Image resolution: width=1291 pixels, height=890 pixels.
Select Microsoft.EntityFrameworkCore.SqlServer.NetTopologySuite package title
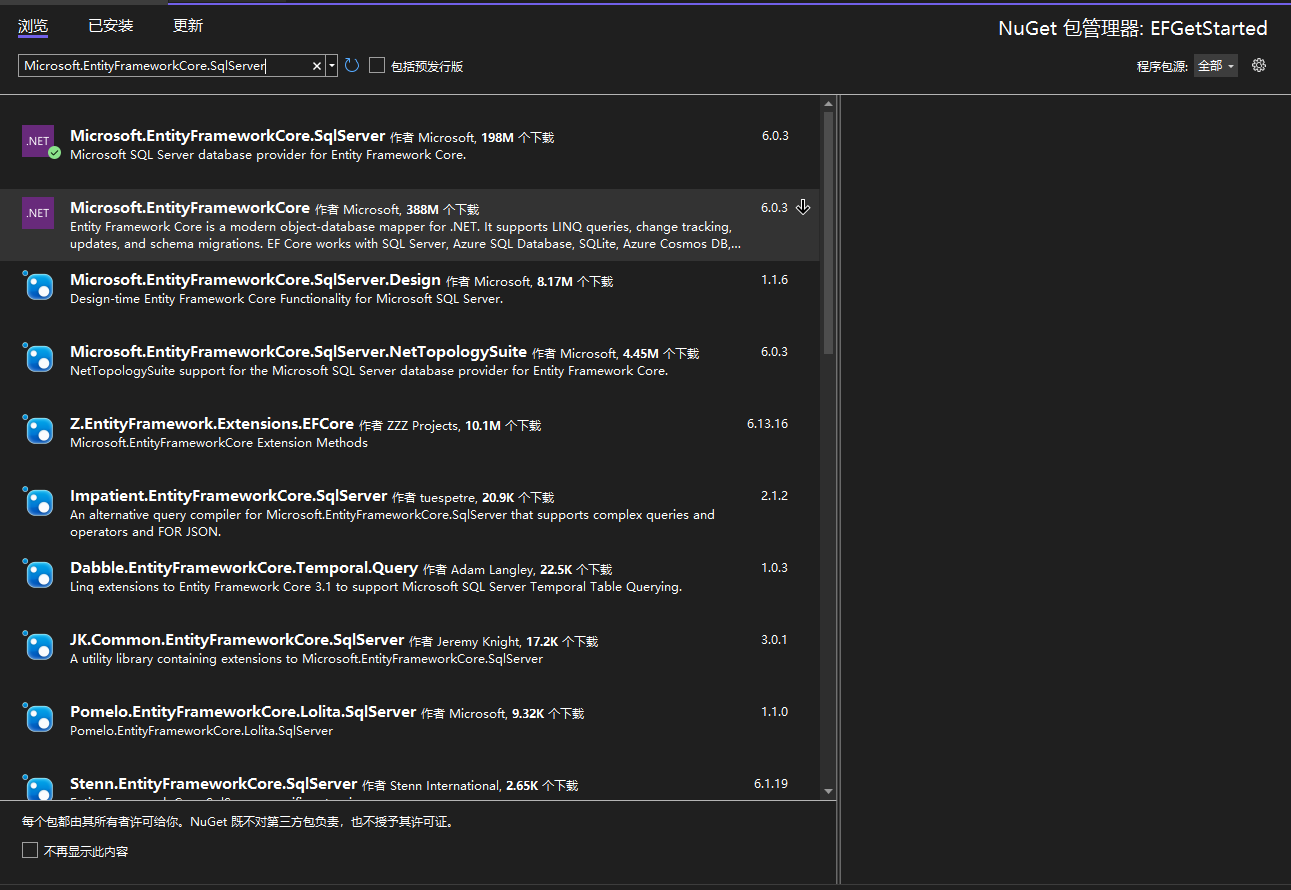[x=298, y=352]
